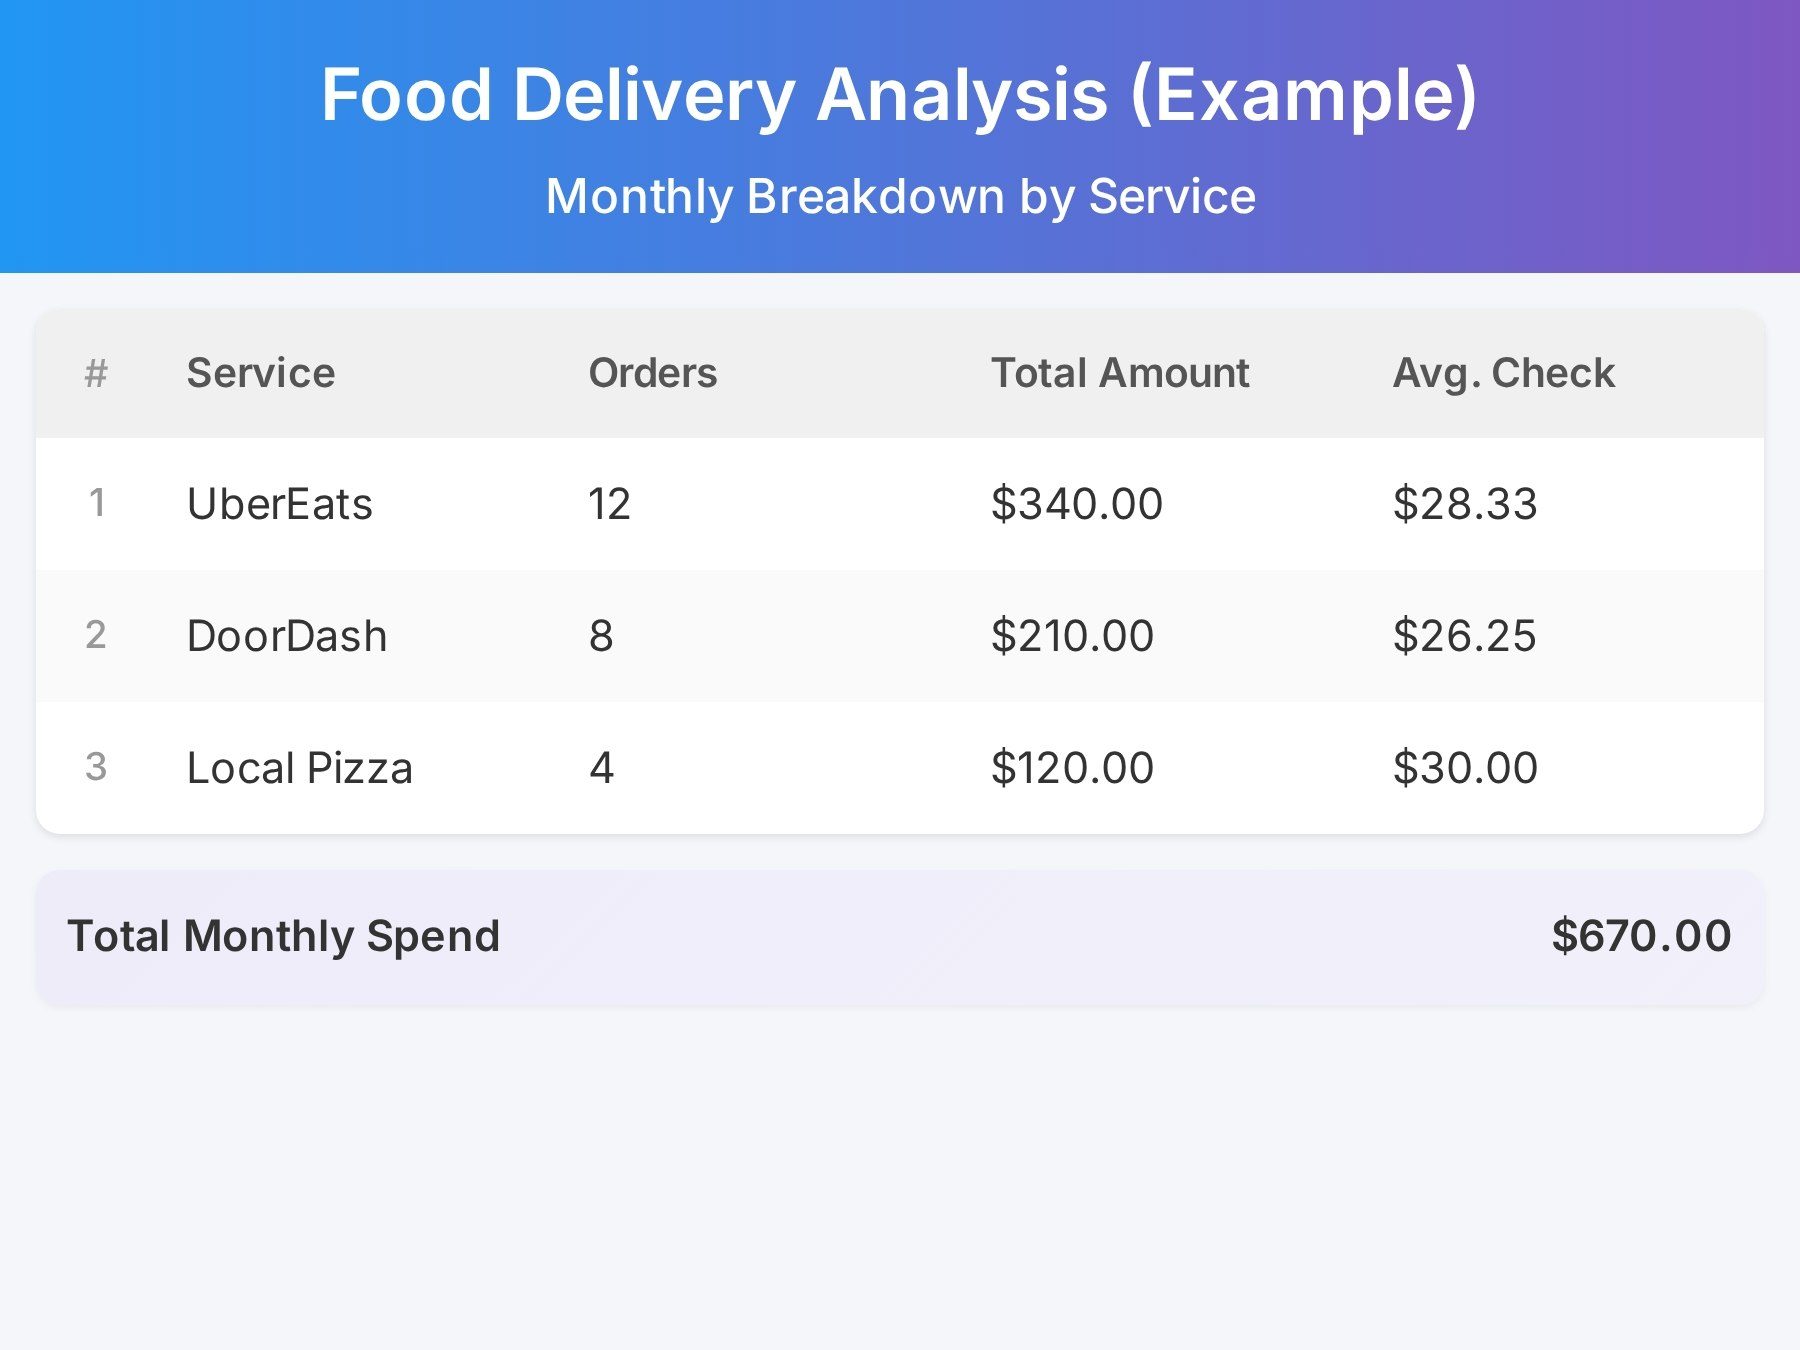Select the Local Pizza row
The width and height of the screenshot is (1800, 1350).
900,767
